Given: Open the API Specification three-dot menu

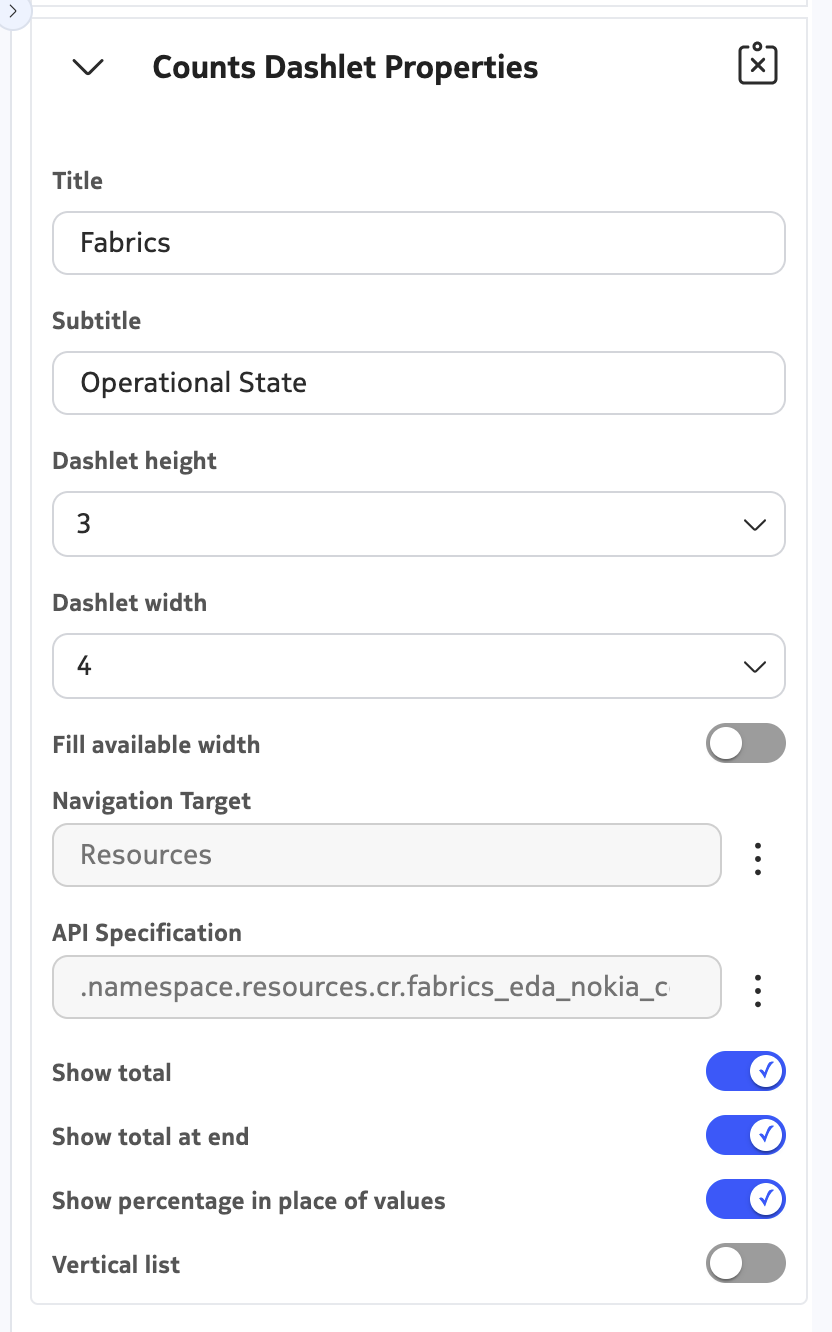Looking at the screenshot, I should tap(758, 990).
